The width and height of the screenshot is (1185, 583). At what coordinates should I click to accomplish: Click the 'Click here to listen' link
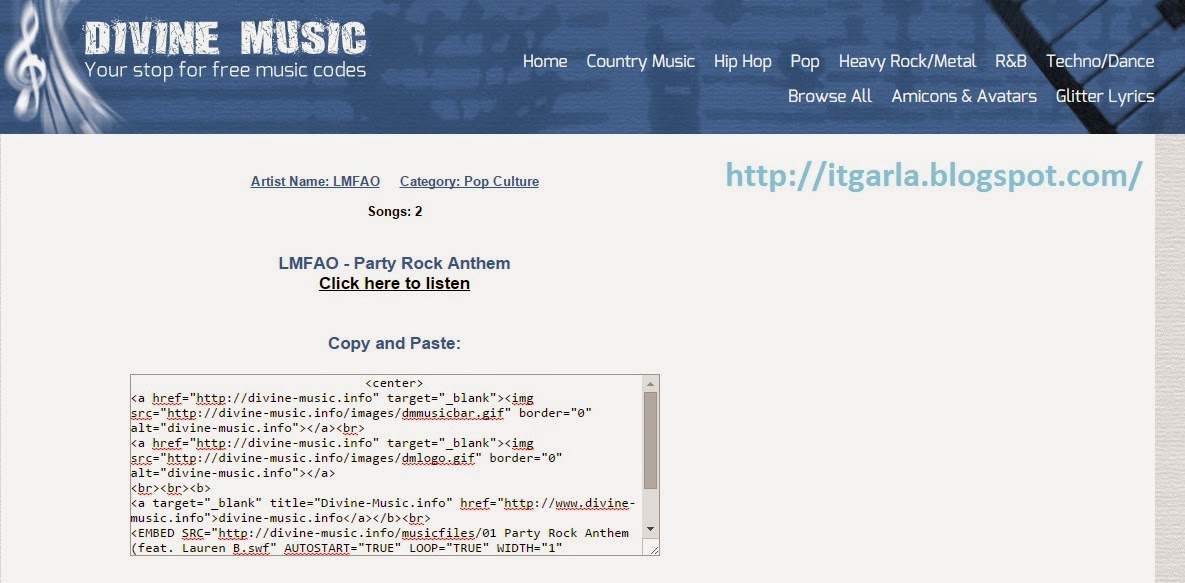click(394, 284)
